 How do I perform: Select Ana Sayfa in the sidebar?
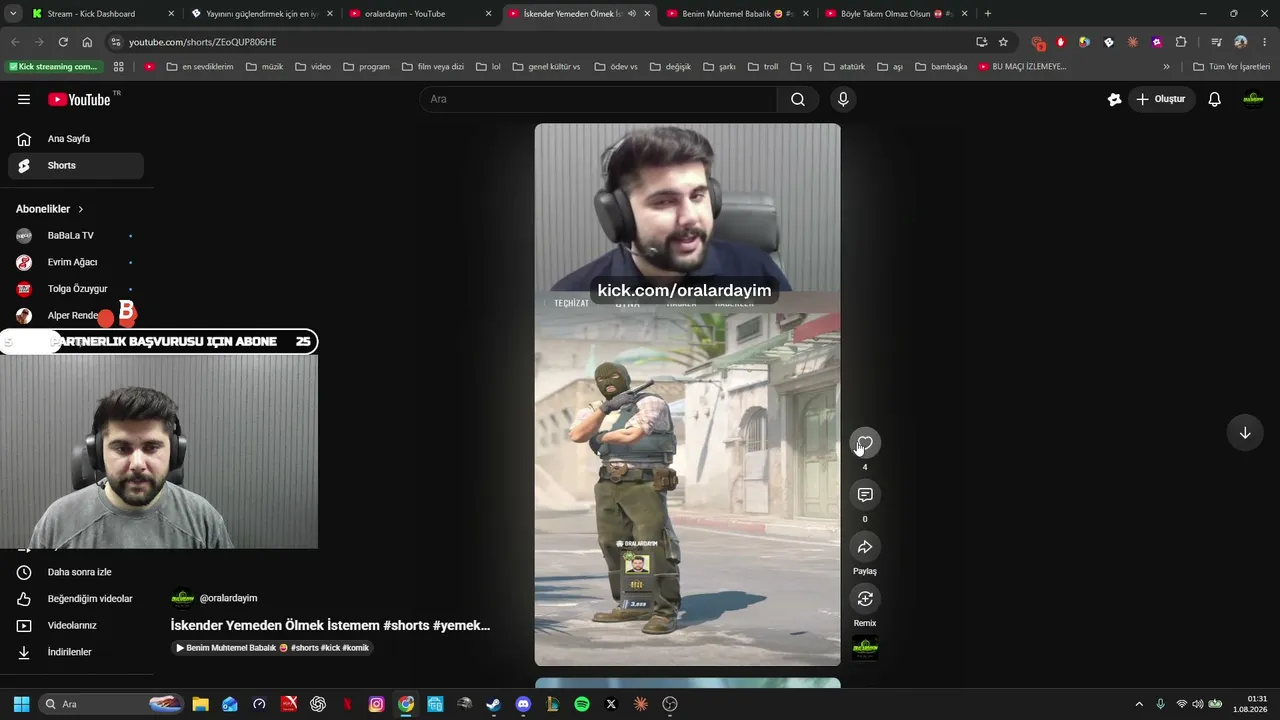pyautogui.click(x=76, y=139)
